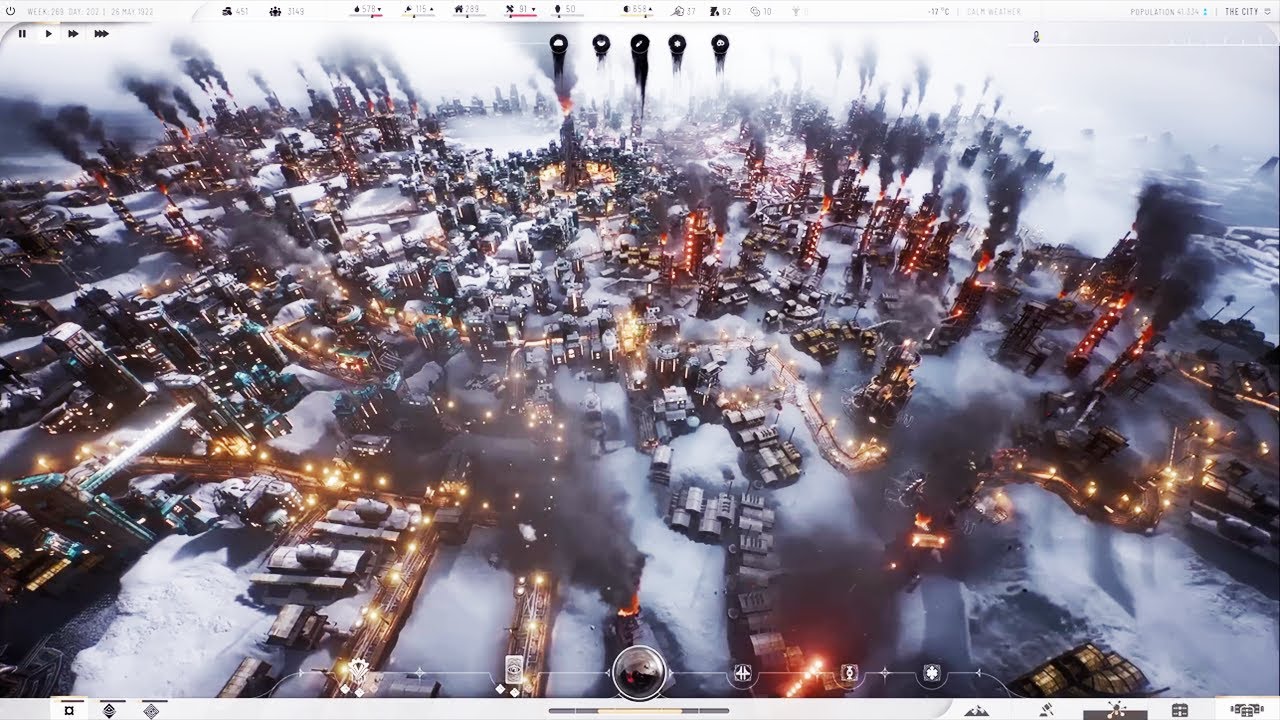The height and width of the screenshot is (720, 1280).
Task: Click the heatstamps resource icon showing 451
Action: point(229,11)
